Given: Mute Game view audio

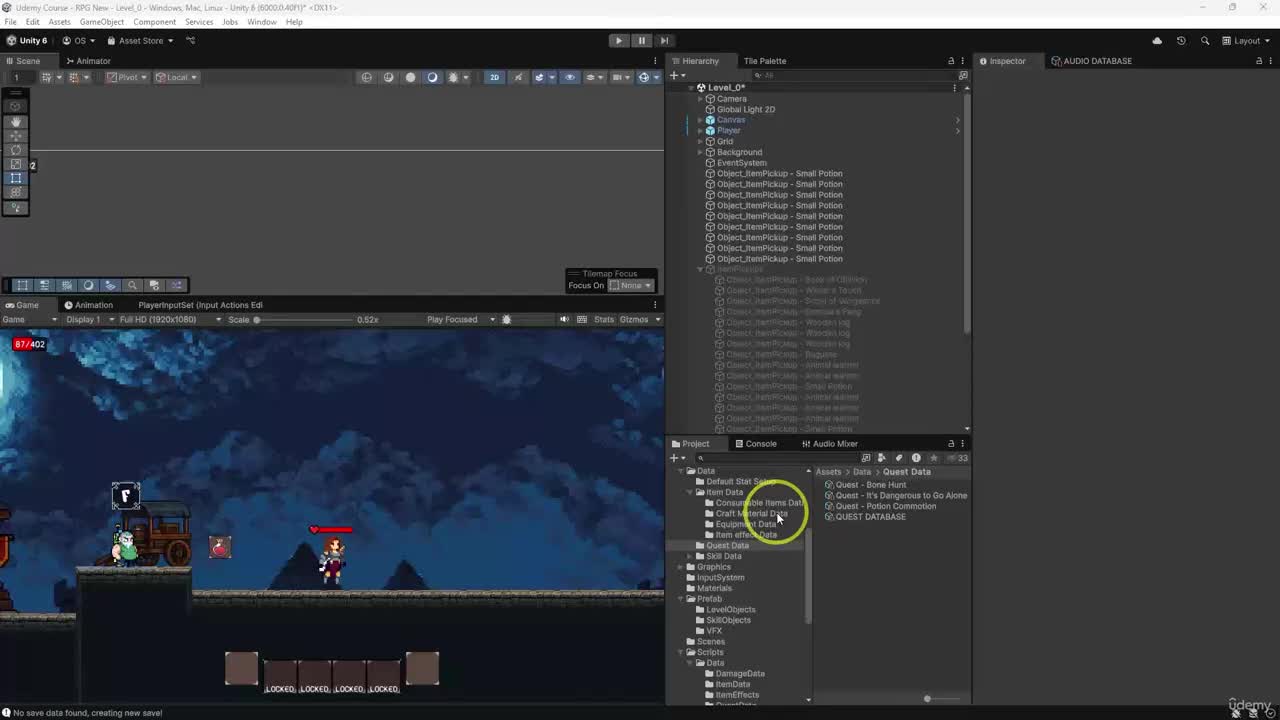Looking at the screenshot, I should point(564,320).
